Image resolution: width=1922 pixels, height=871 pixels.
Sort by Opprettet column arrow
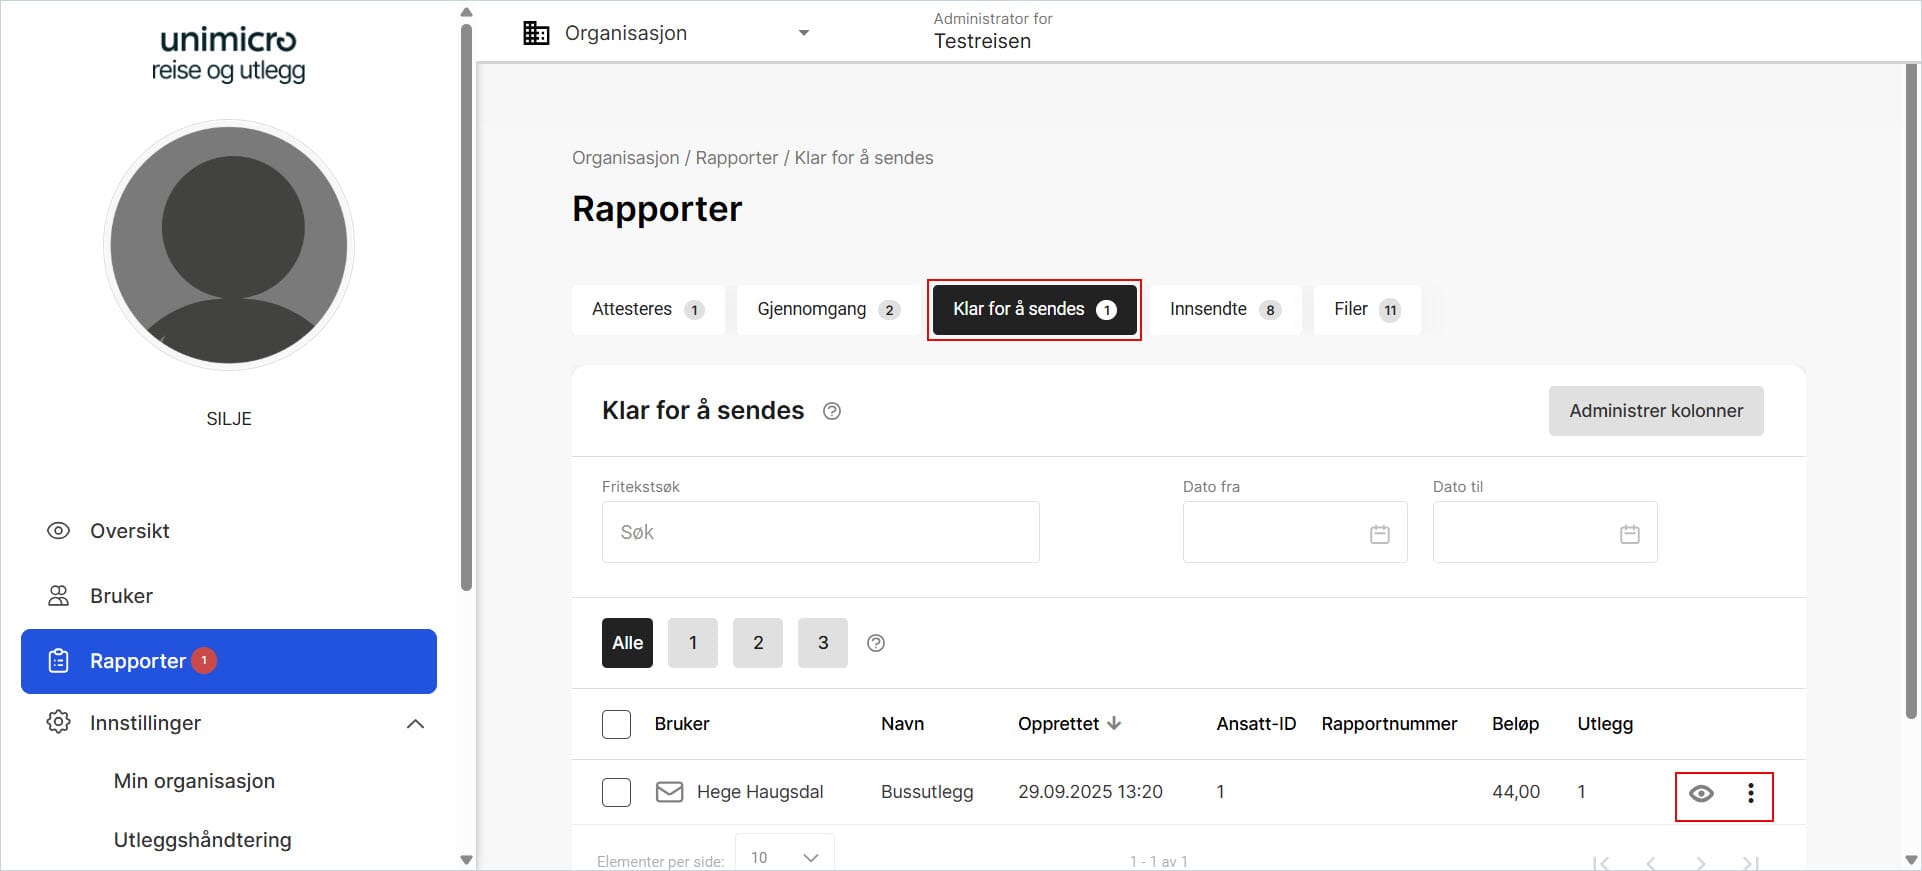[x=1115, y=723]
